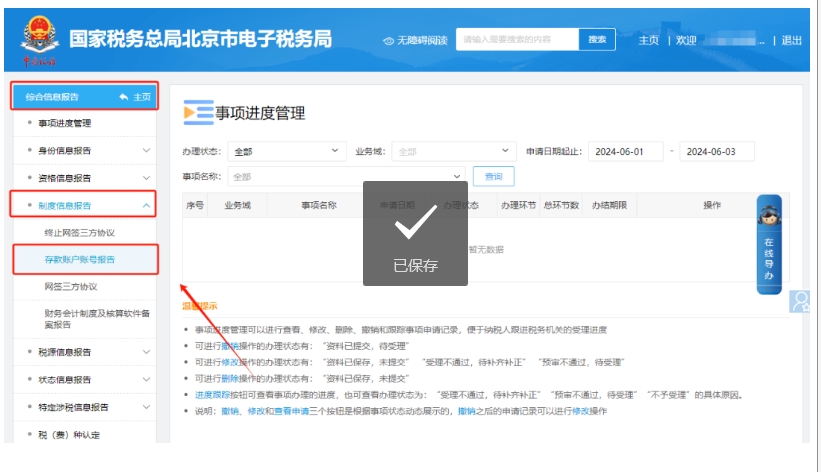Select 存款账户账号报告 in the sidebar

click(x=80, y=260)
